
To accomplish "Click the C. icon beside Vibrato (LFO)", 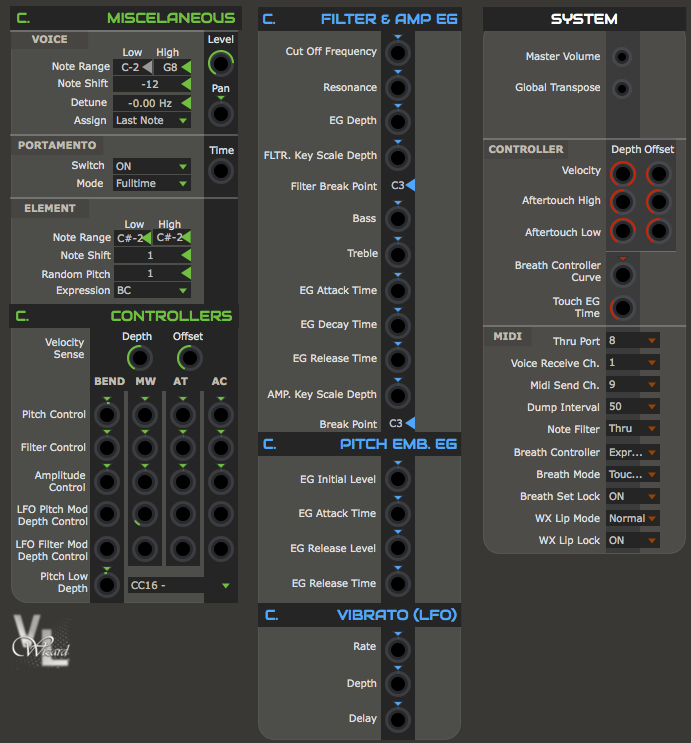I will [270, 615].
